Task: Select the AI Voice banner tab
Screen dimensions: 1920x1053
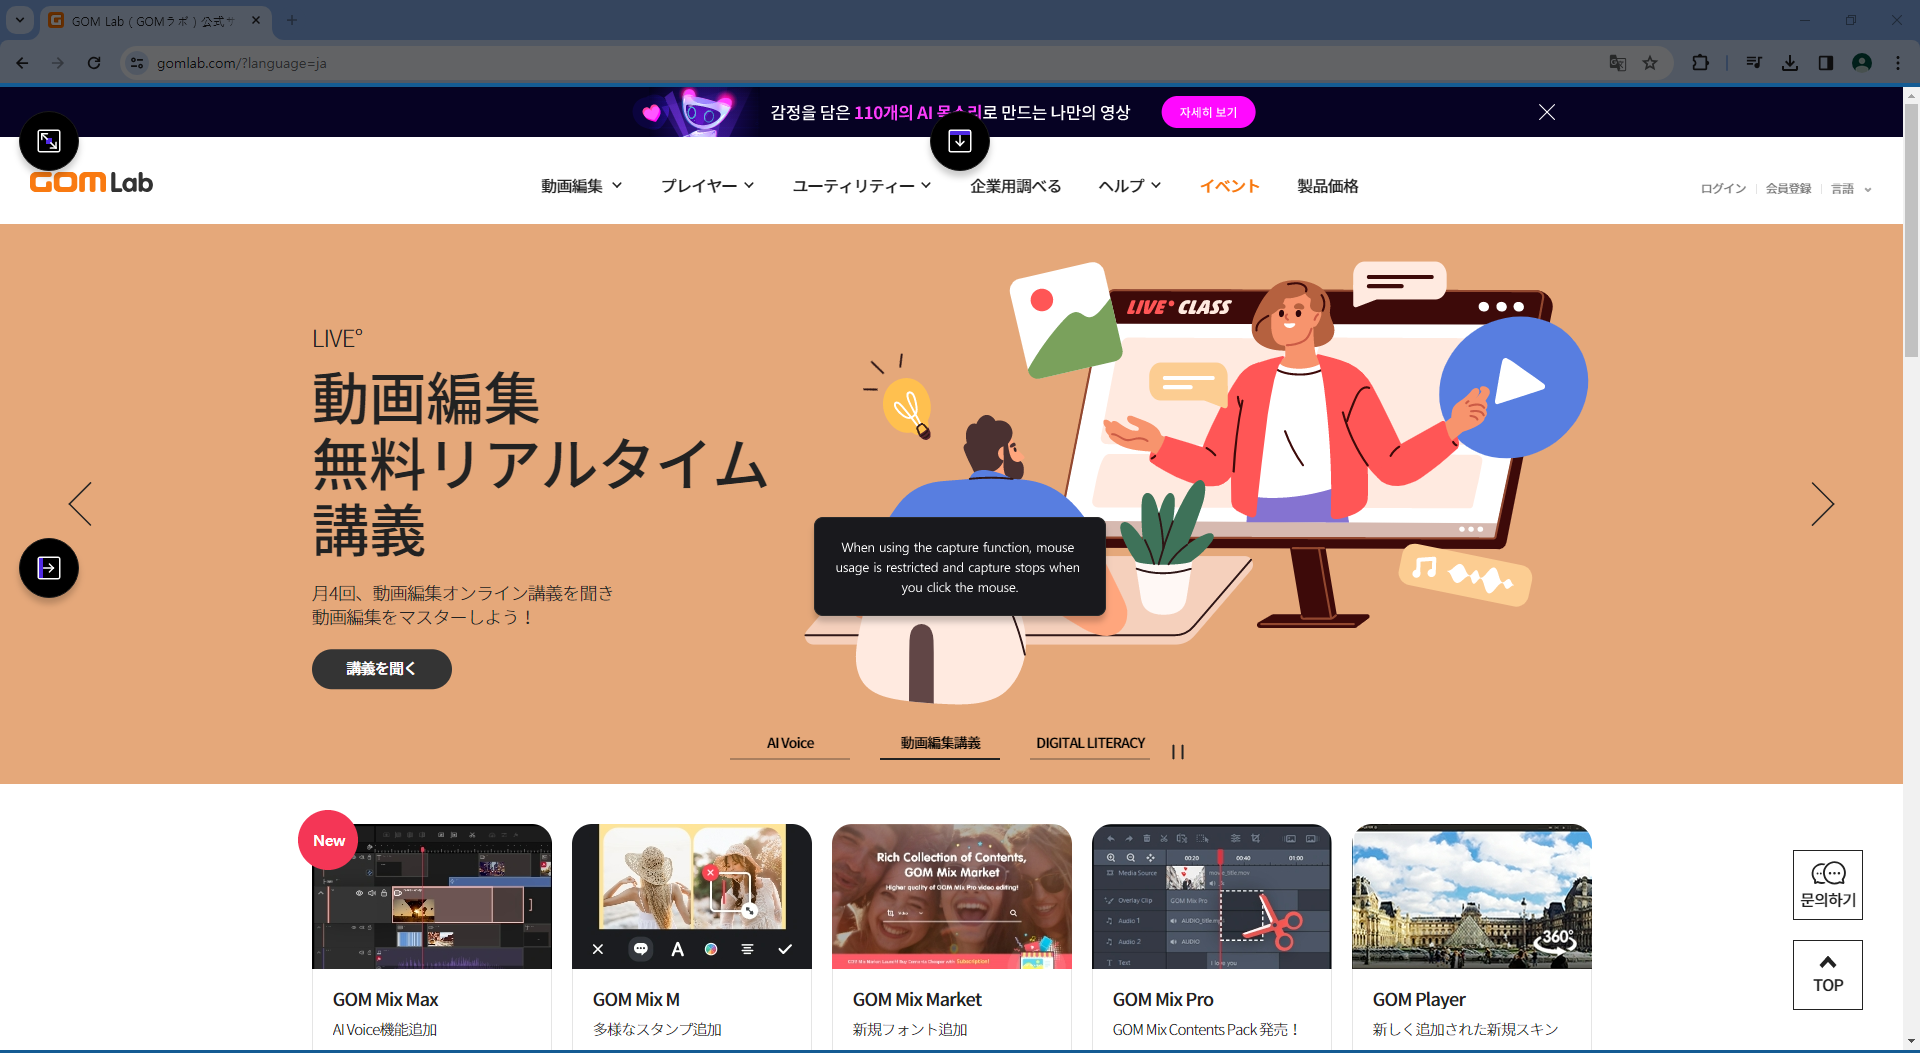Action: click(790, 743)
